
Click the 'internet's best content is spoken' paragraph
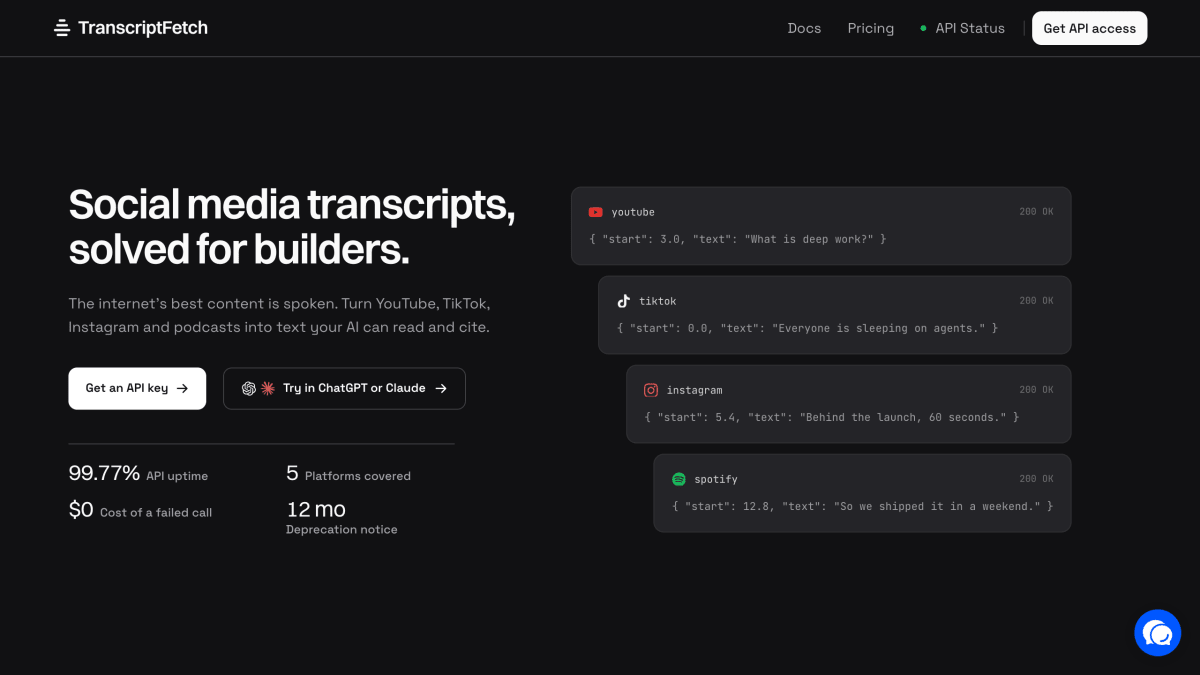click(x=279, y=315)
